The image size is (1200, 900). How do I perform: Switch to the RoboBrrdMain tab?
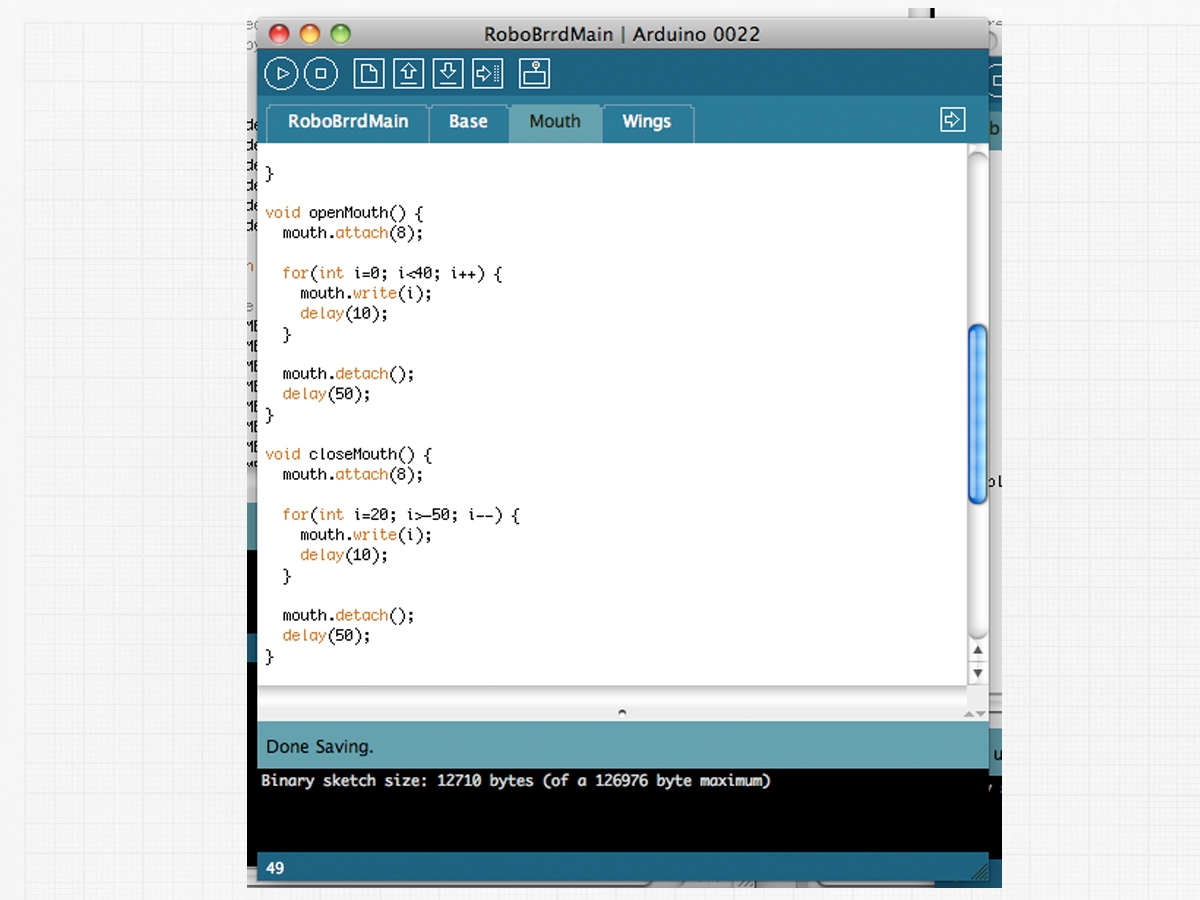tap(348, 122)
